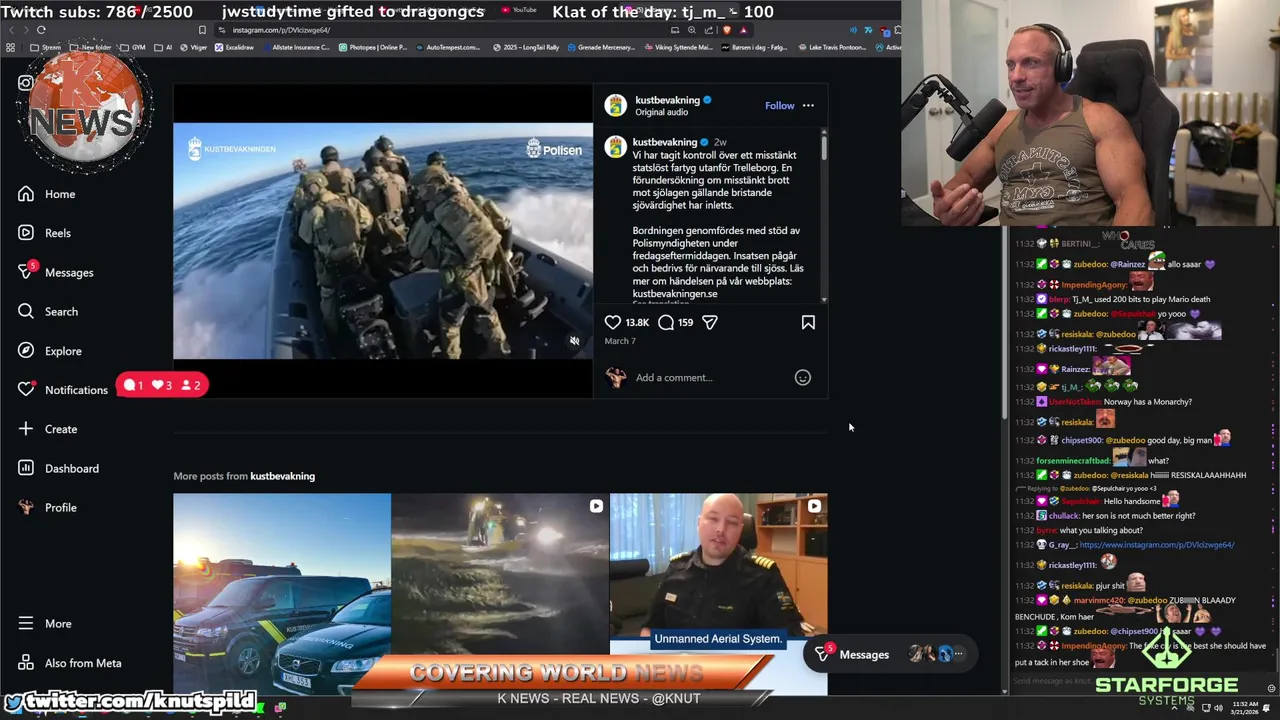
Task: Open comments via speech bubble icon
Action: pos(666,322)
